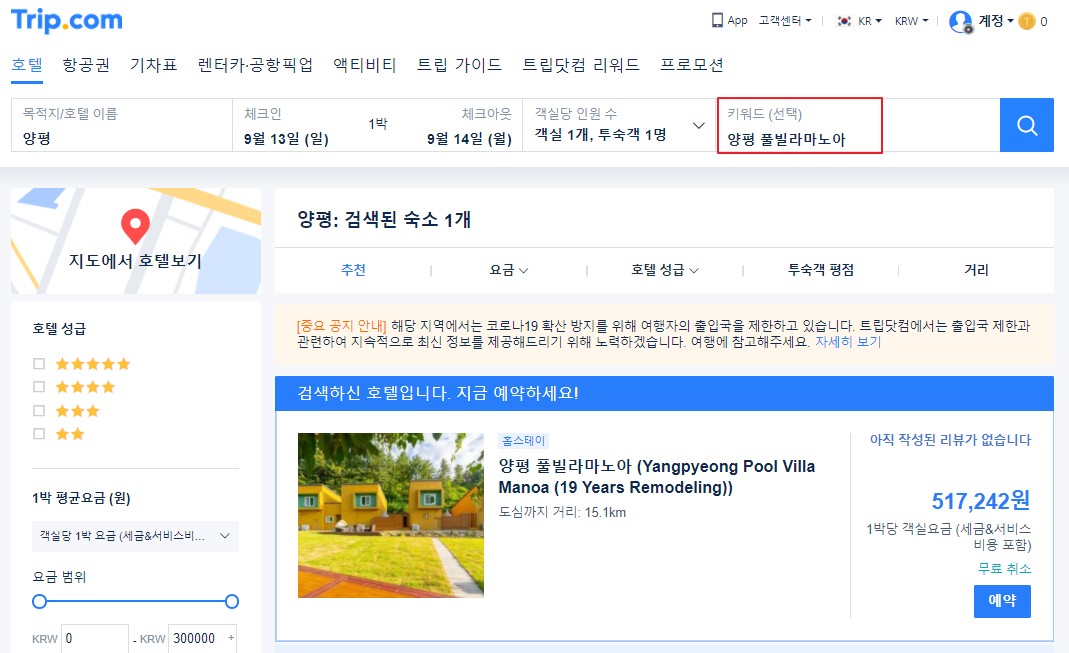The width and height of the screenshot is (1069, 653).
Task: Select the 호텔 tab
Action: click(x=27, y=65)
